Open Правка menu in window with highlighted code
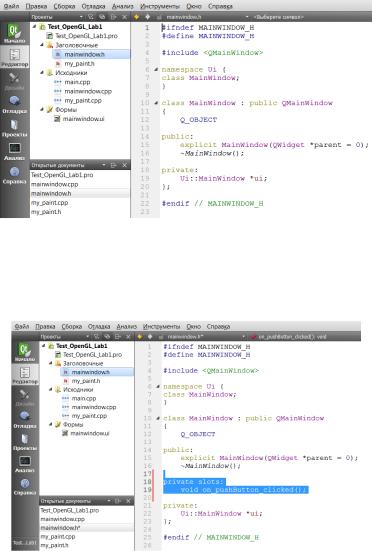 tap(45, 326)
